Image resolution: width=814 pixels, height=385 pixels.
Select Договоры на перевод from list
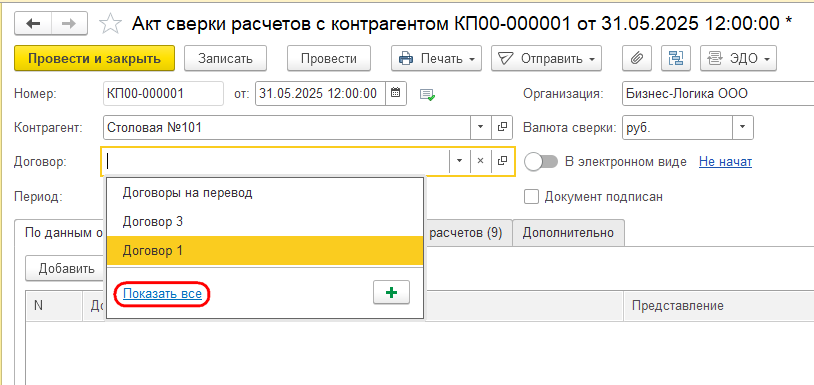point(265,193)
